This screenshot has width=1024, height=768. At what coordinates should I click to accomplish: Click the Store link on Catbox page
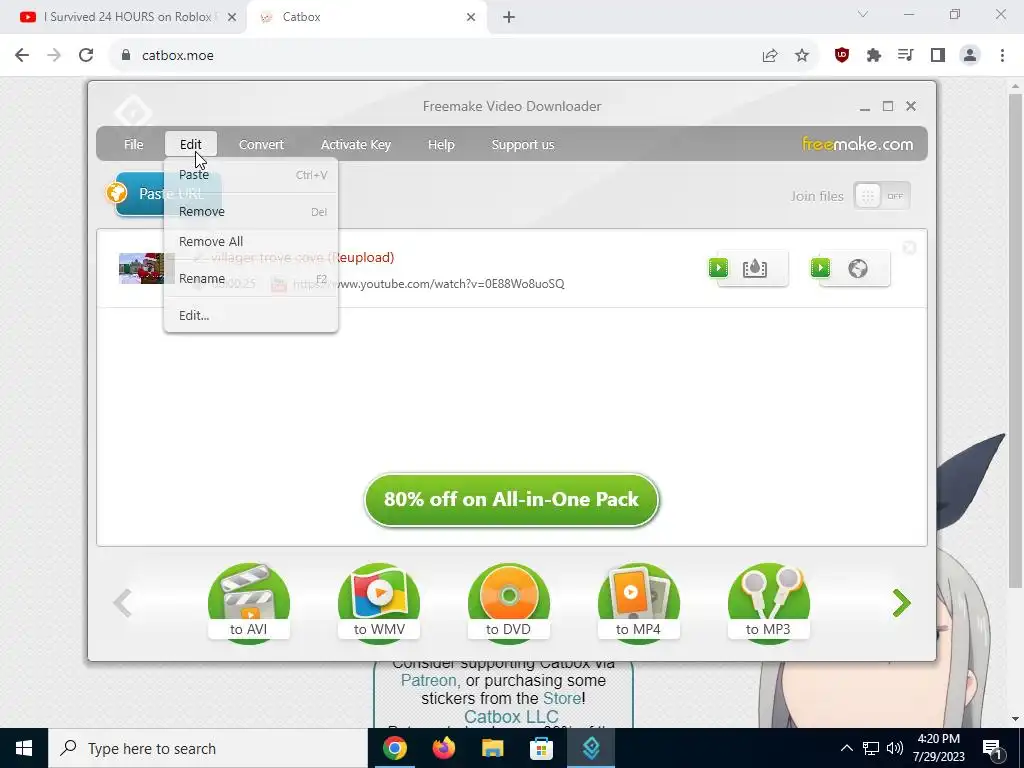(560, 698)
